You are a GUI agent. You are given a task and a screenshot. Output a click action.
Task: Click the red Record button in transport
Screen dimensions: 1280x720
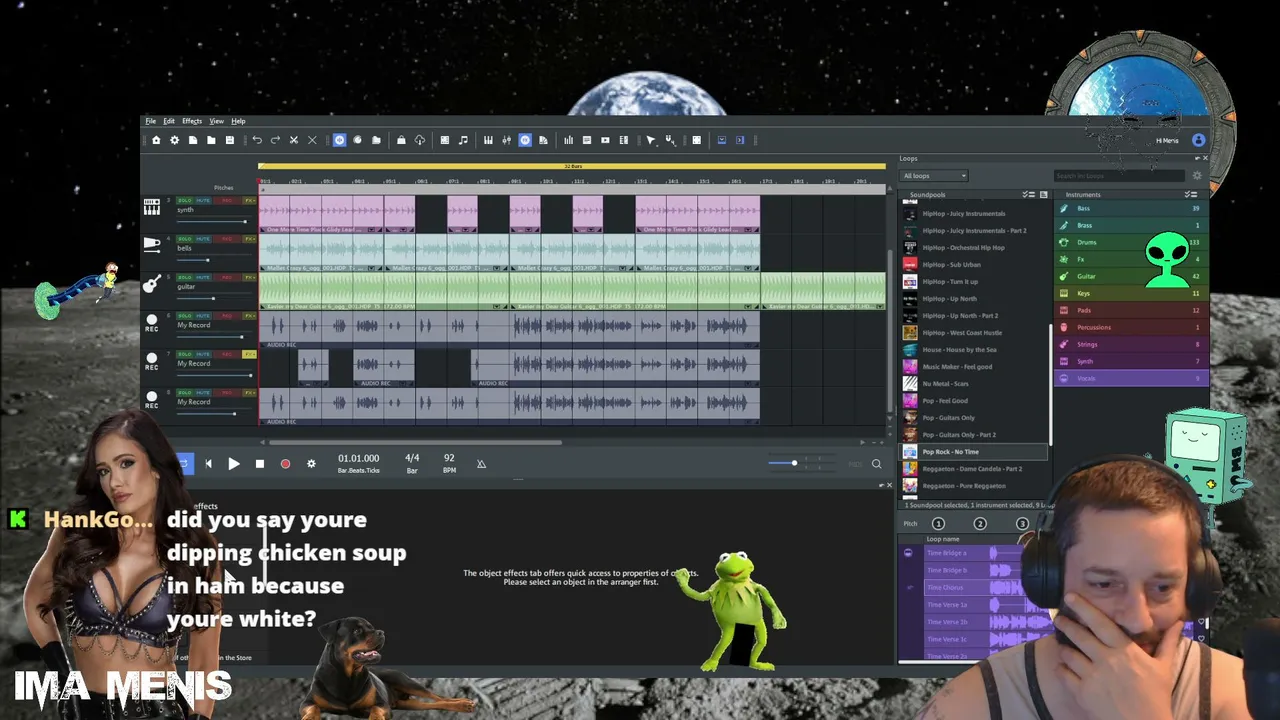tap(285, 464)
